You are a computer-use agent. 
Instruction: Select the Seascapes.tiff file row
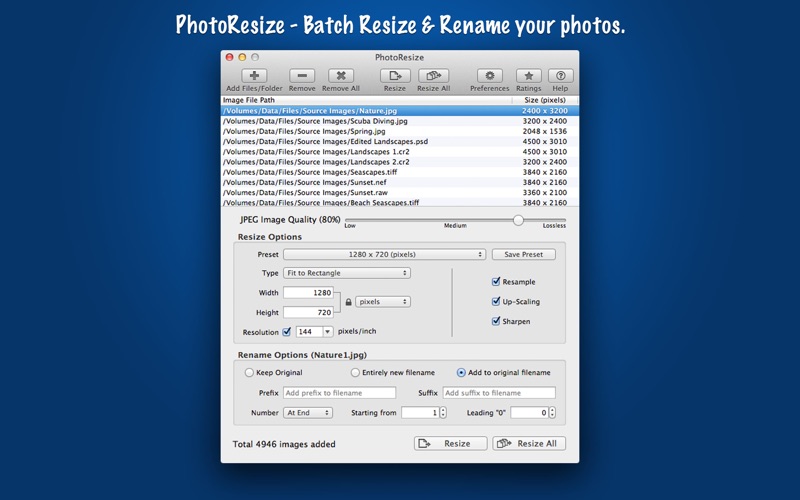[400, 172]
